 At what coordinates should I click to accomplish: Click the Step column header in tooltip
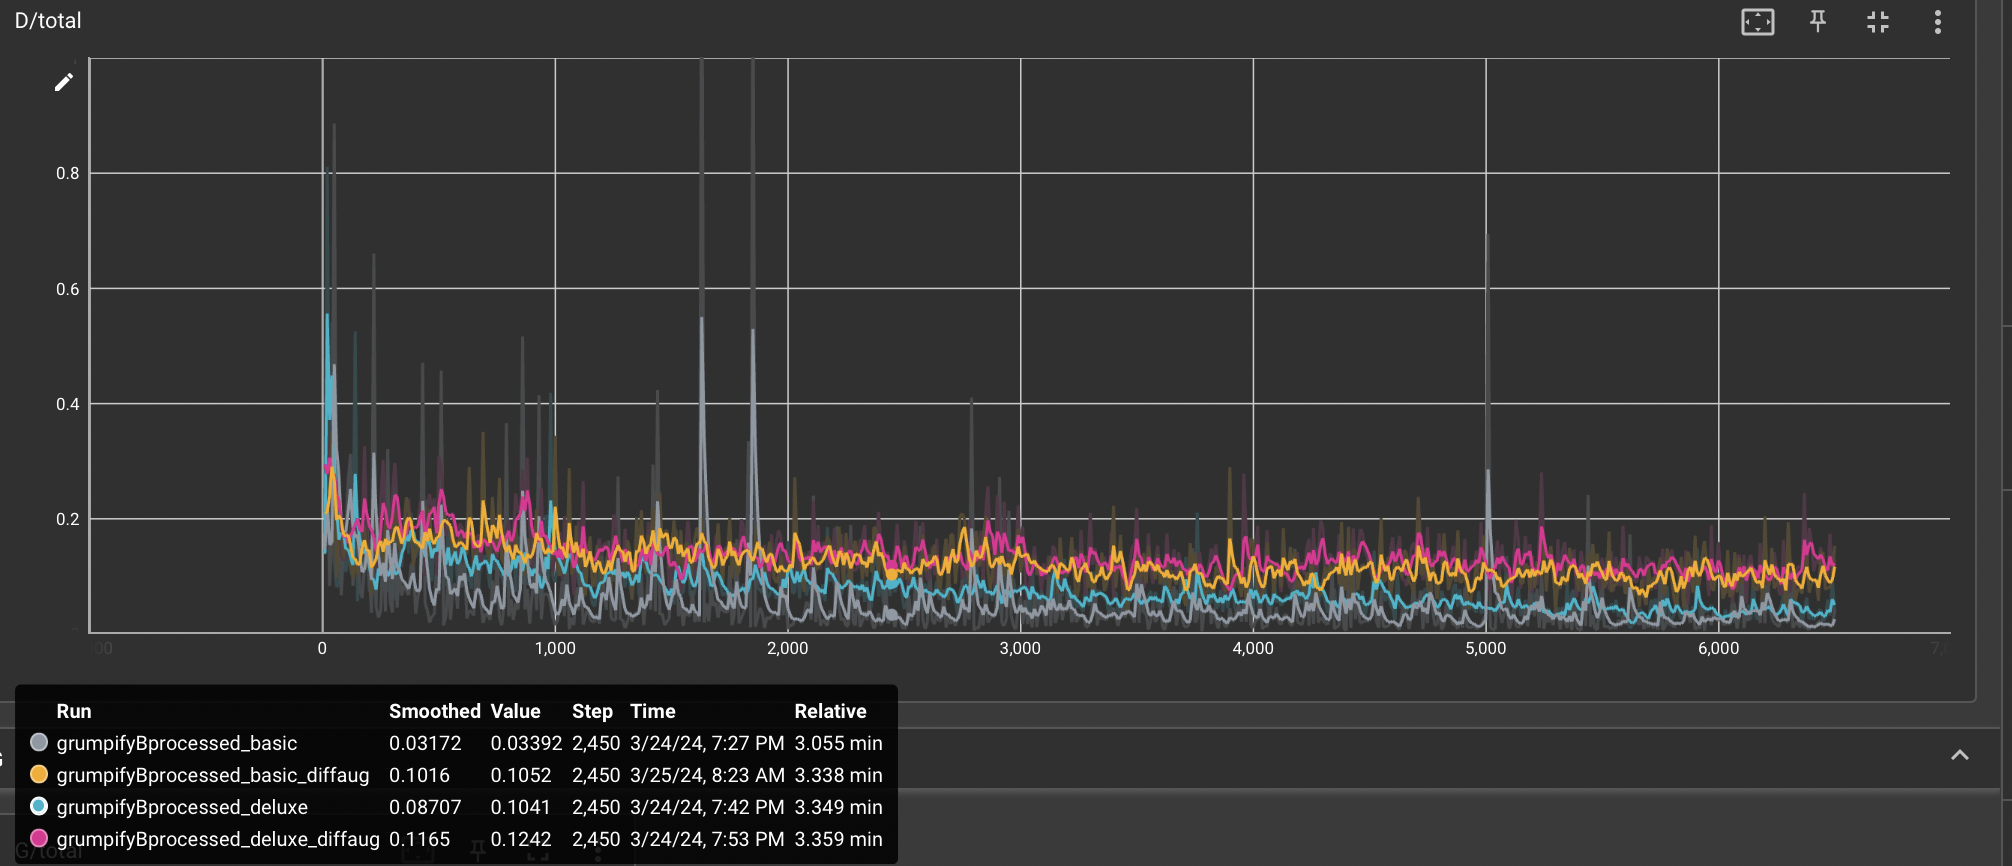(x=592, y=711)
